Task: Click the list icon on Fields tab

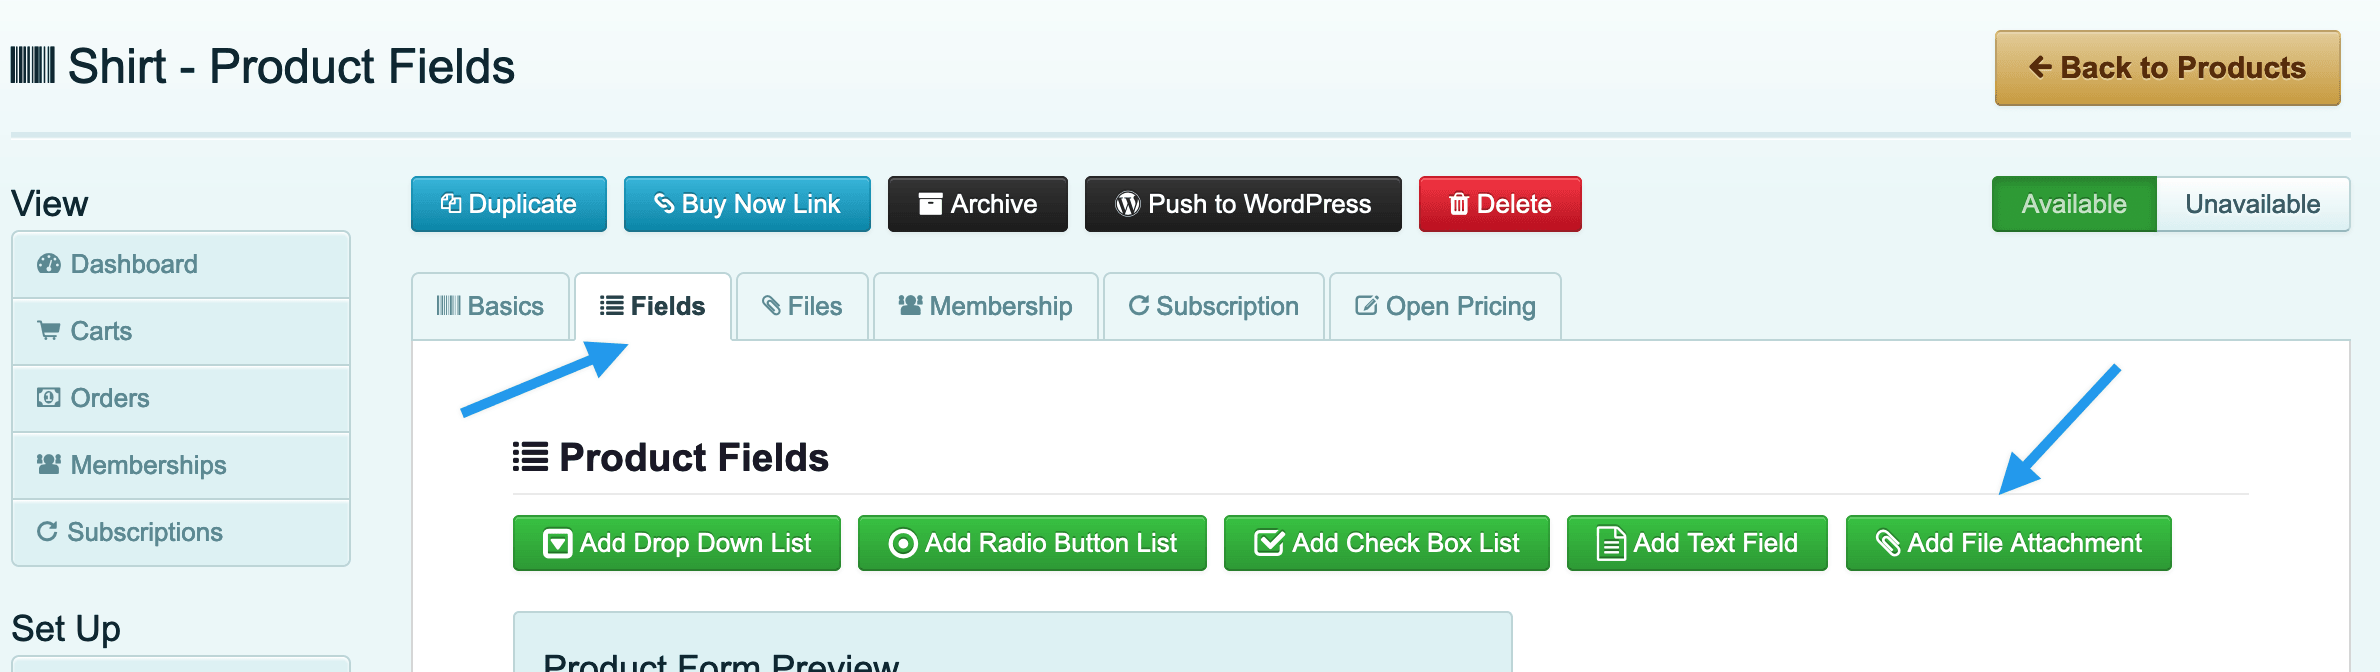Action: [x=612, y=305]
